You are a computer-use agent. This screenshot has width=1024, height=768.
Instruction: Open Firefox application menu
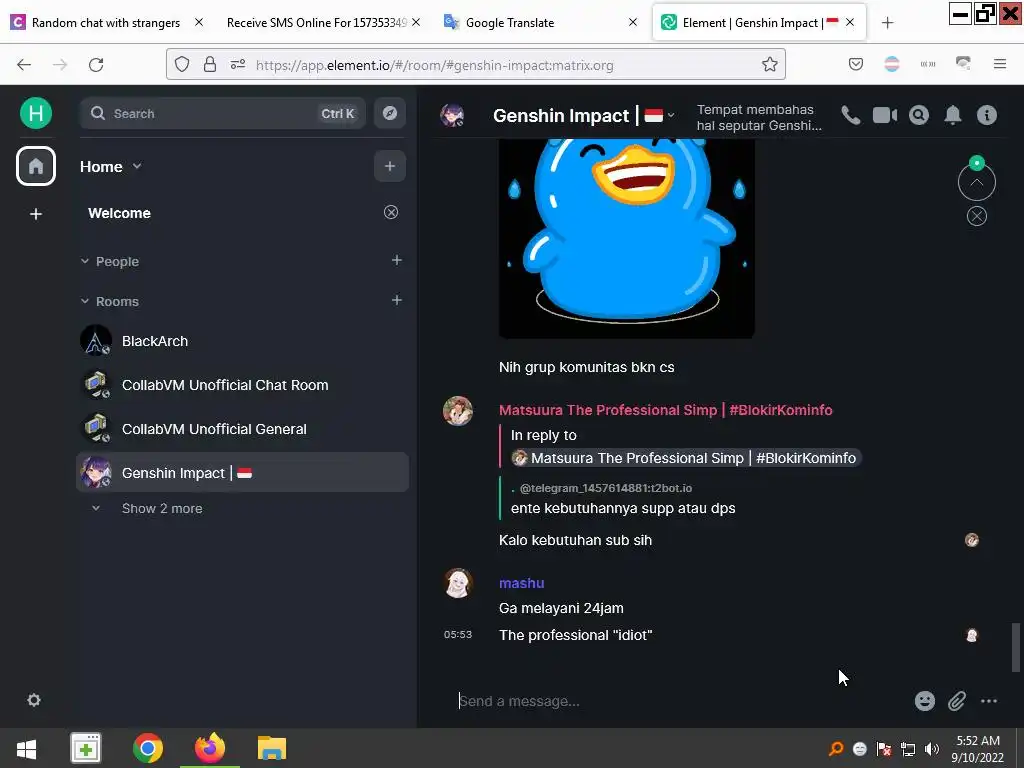coord(999,64)
